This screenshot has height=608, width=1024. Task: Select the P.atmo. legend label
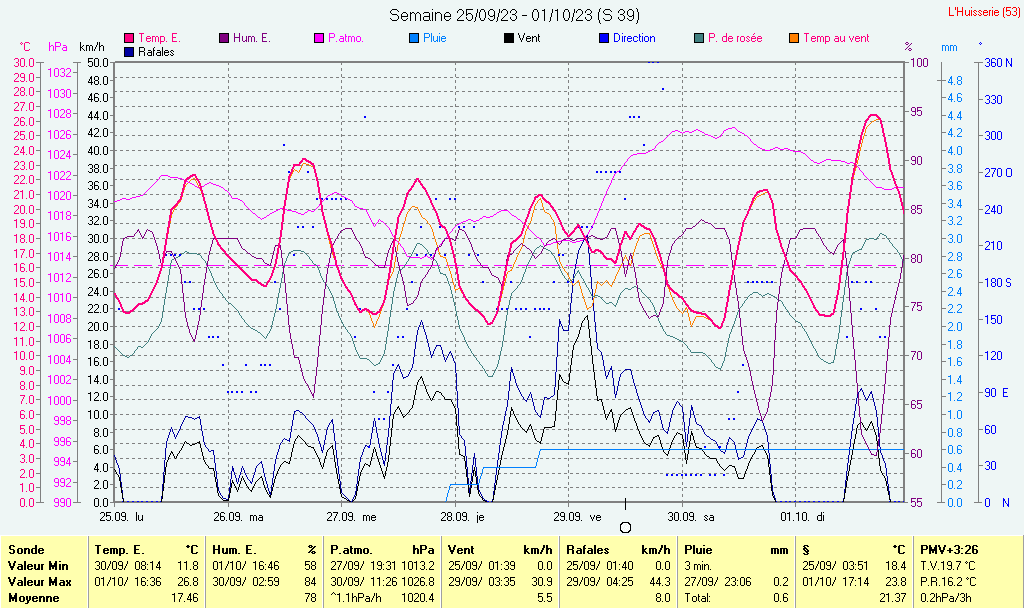point(346,39)
